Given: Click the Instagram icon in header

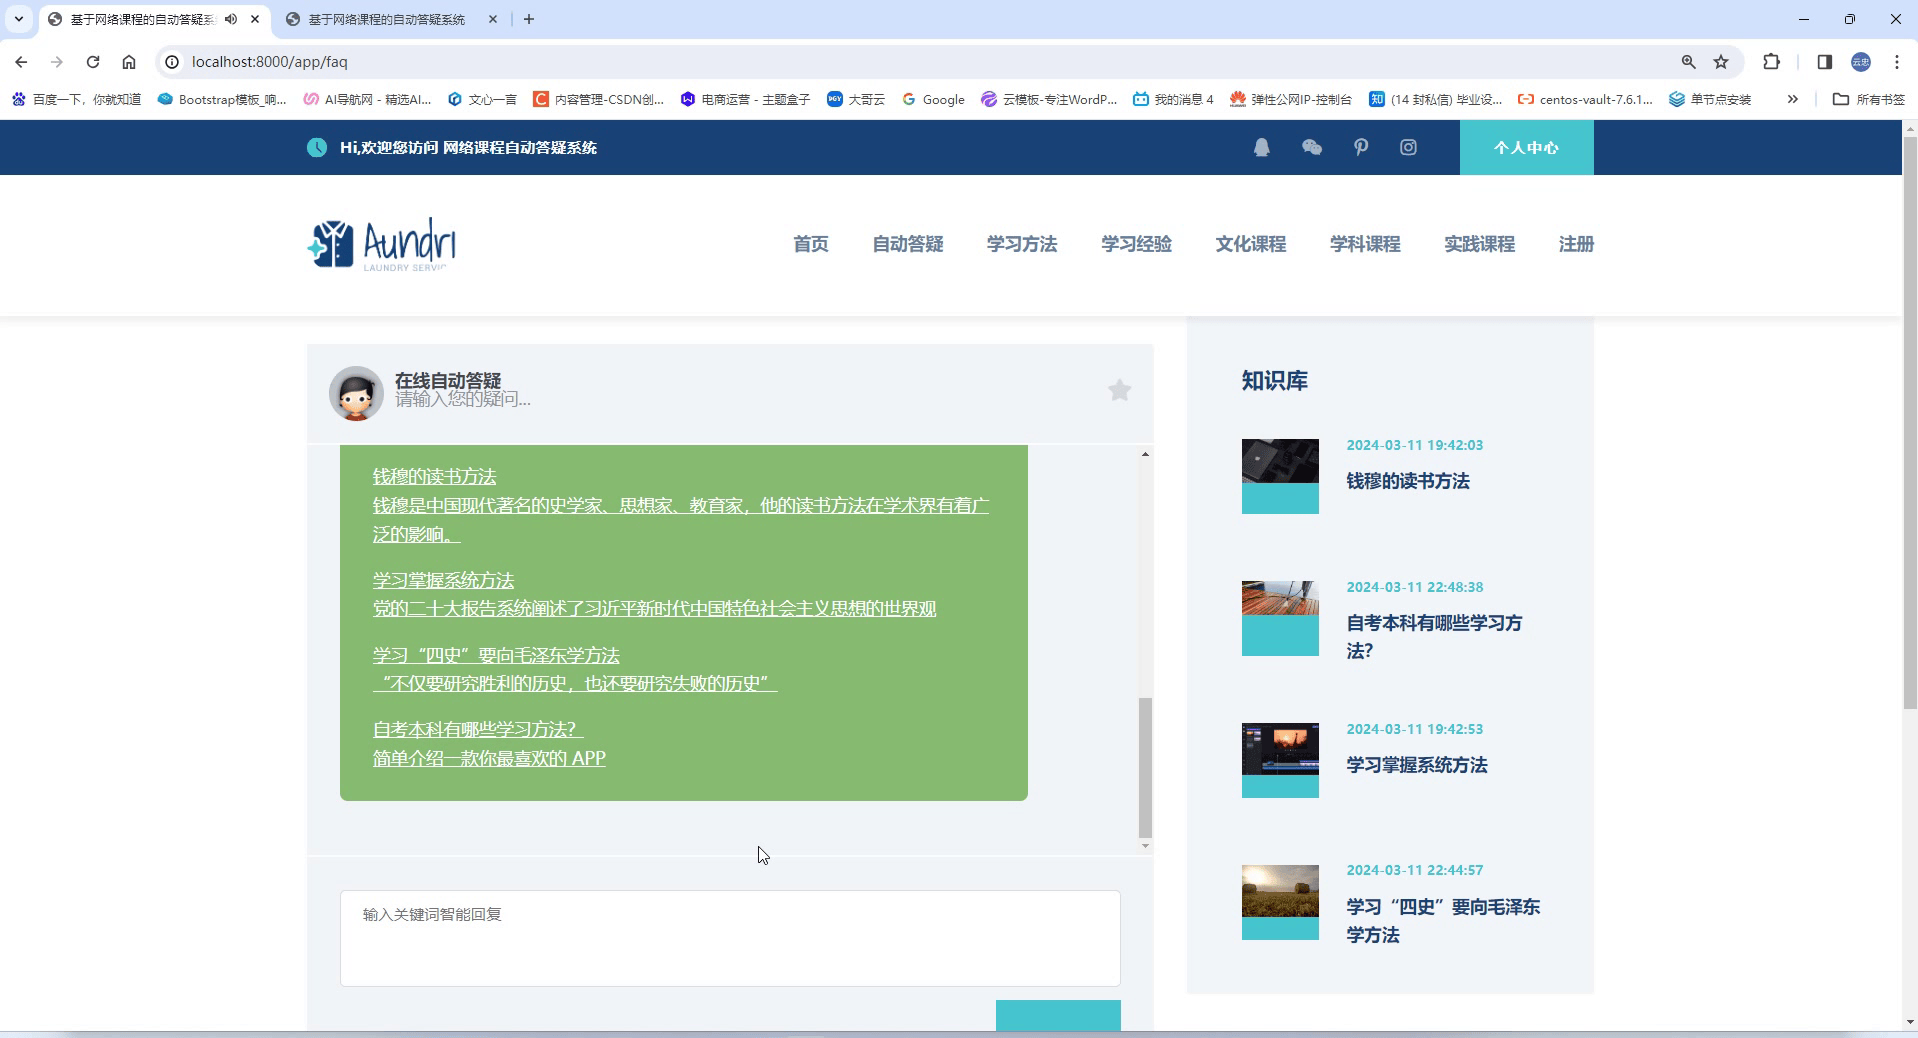Looking at the screenshot, I should (1408, 148).
